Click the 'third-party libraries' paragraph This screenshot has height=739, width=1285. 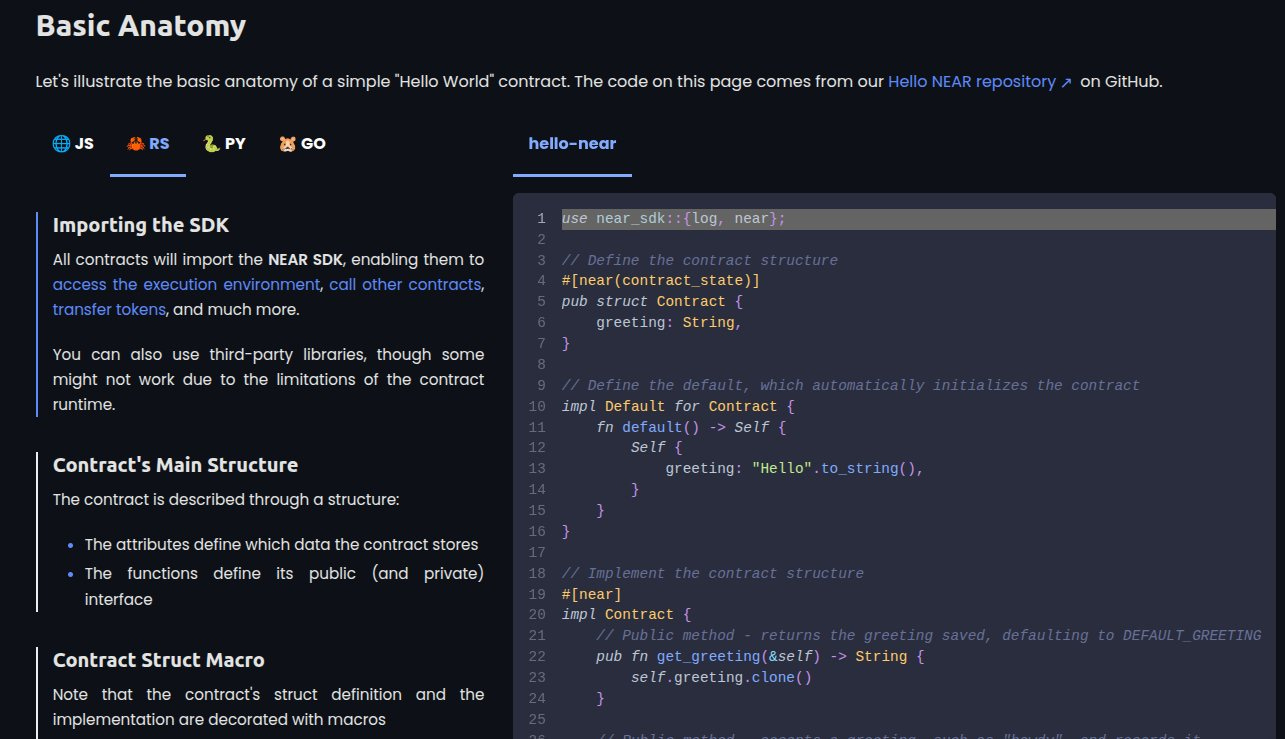pyautogui.click(x=268, y=379)
